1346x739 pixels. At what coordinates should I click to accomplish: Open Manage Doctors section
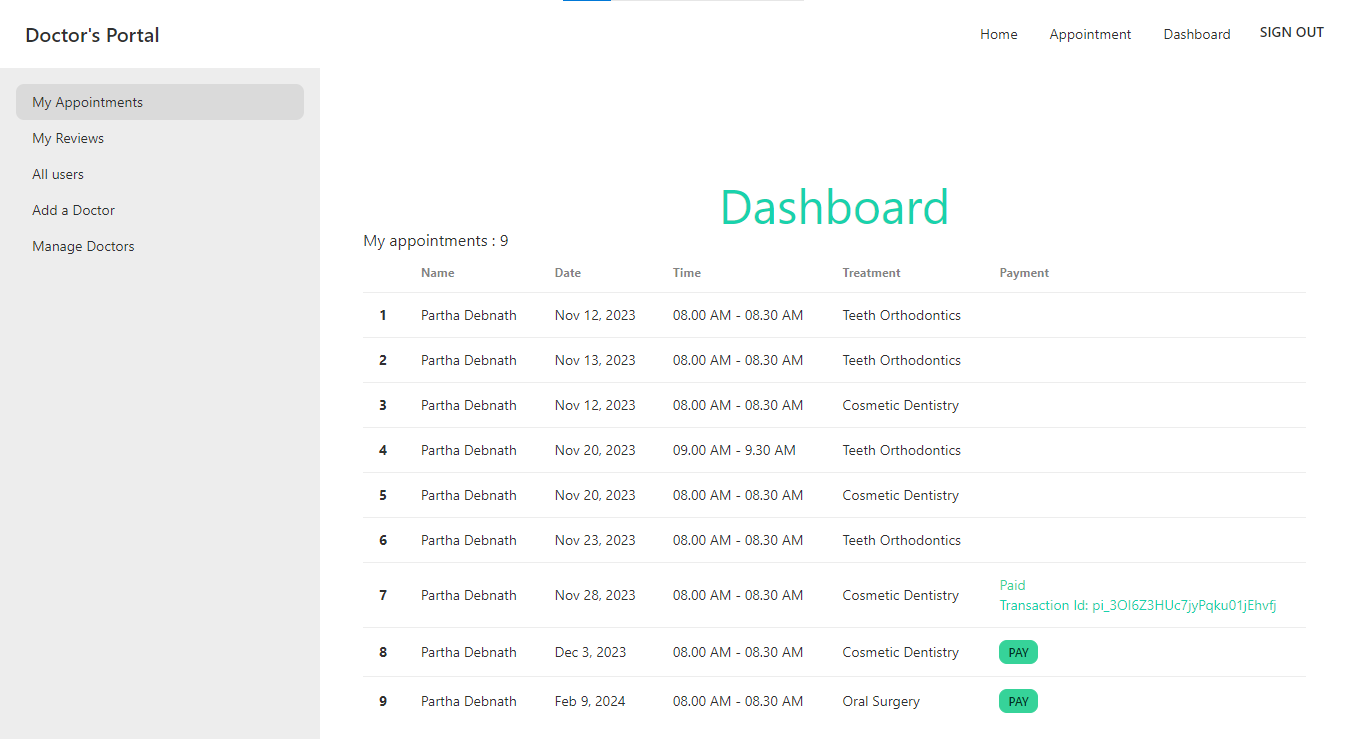coord(83,246)
